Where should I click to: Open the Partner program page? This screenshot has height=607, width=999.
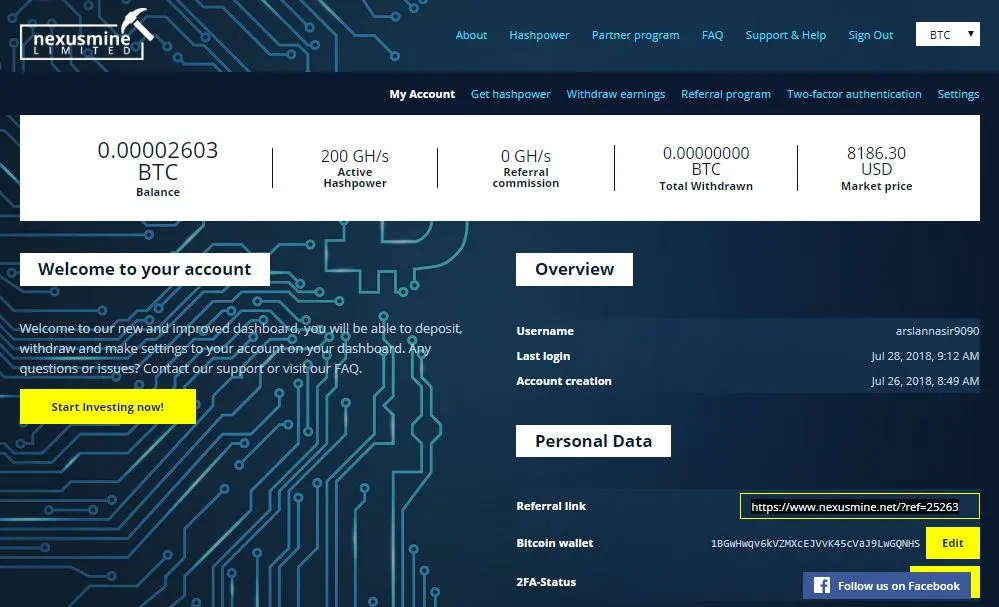pos(635,35)
